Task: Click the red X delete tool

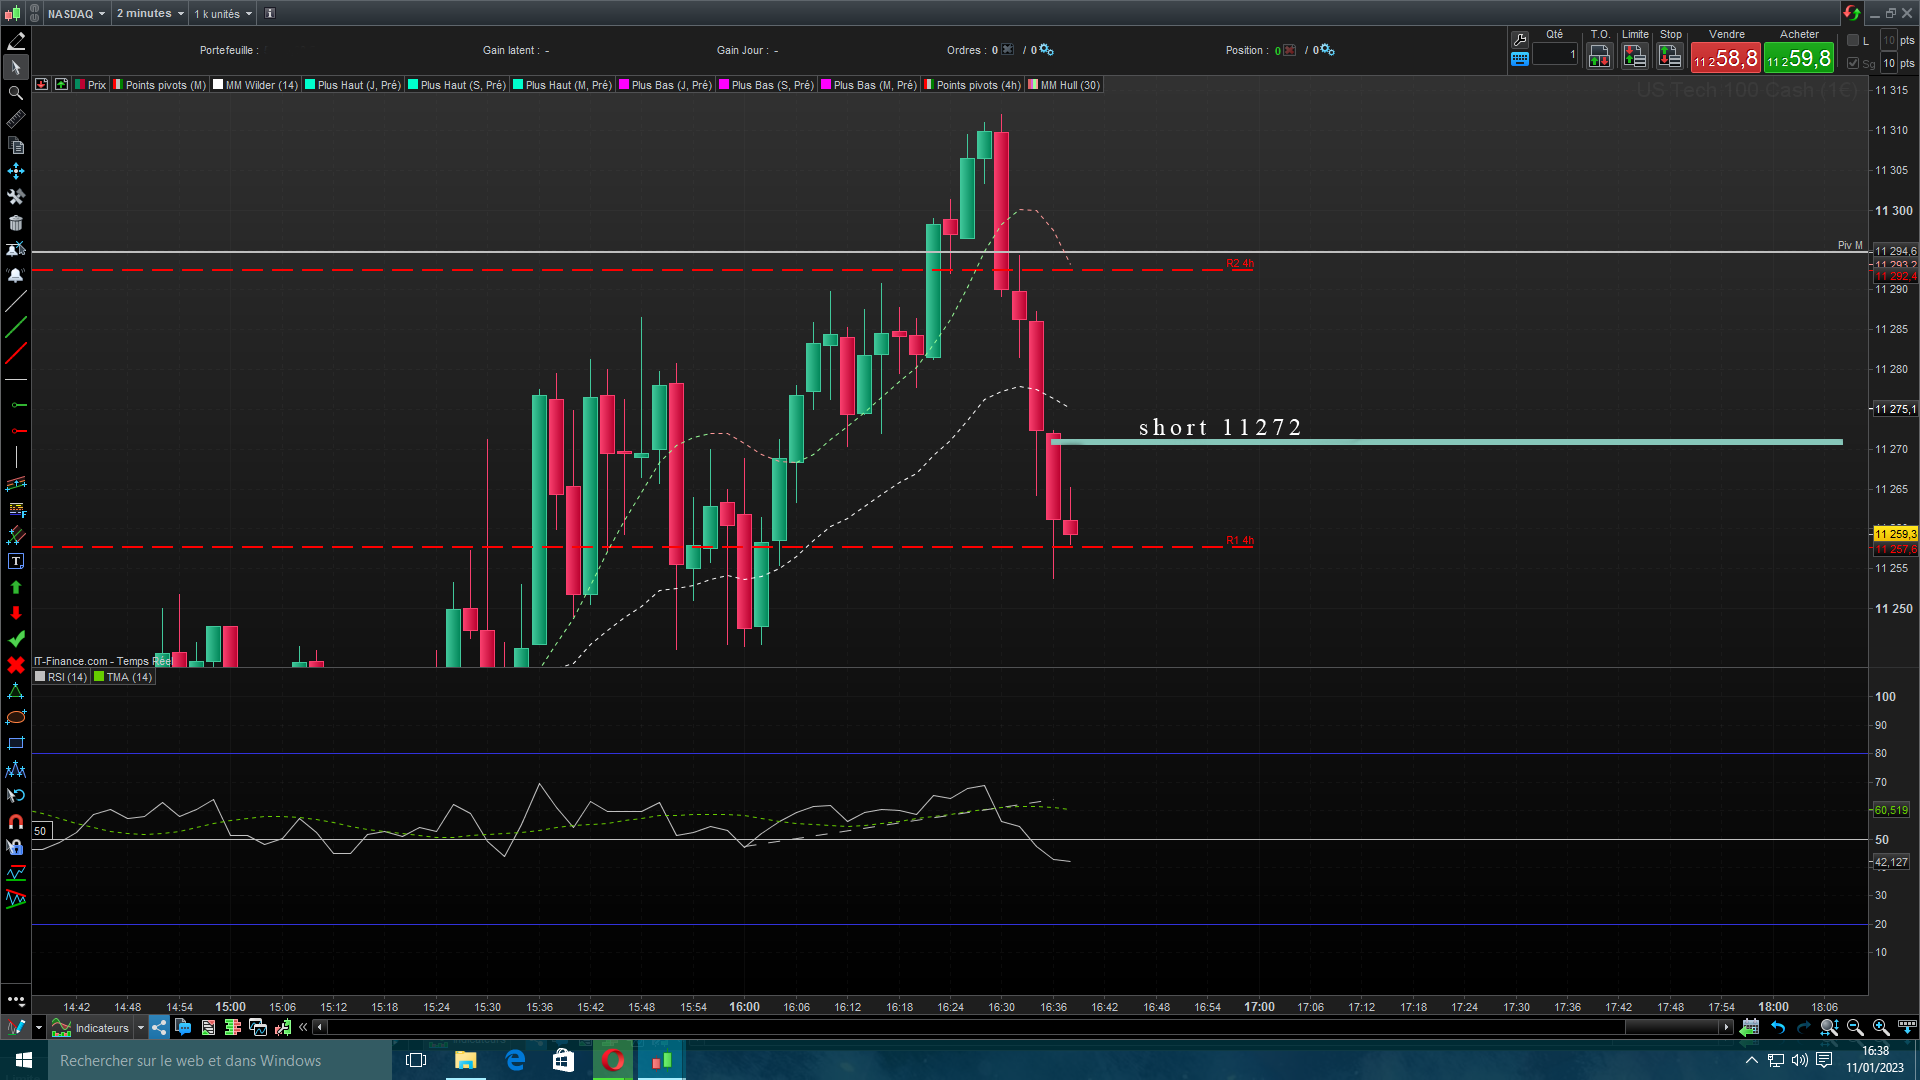Action: (x=16, y=665)
